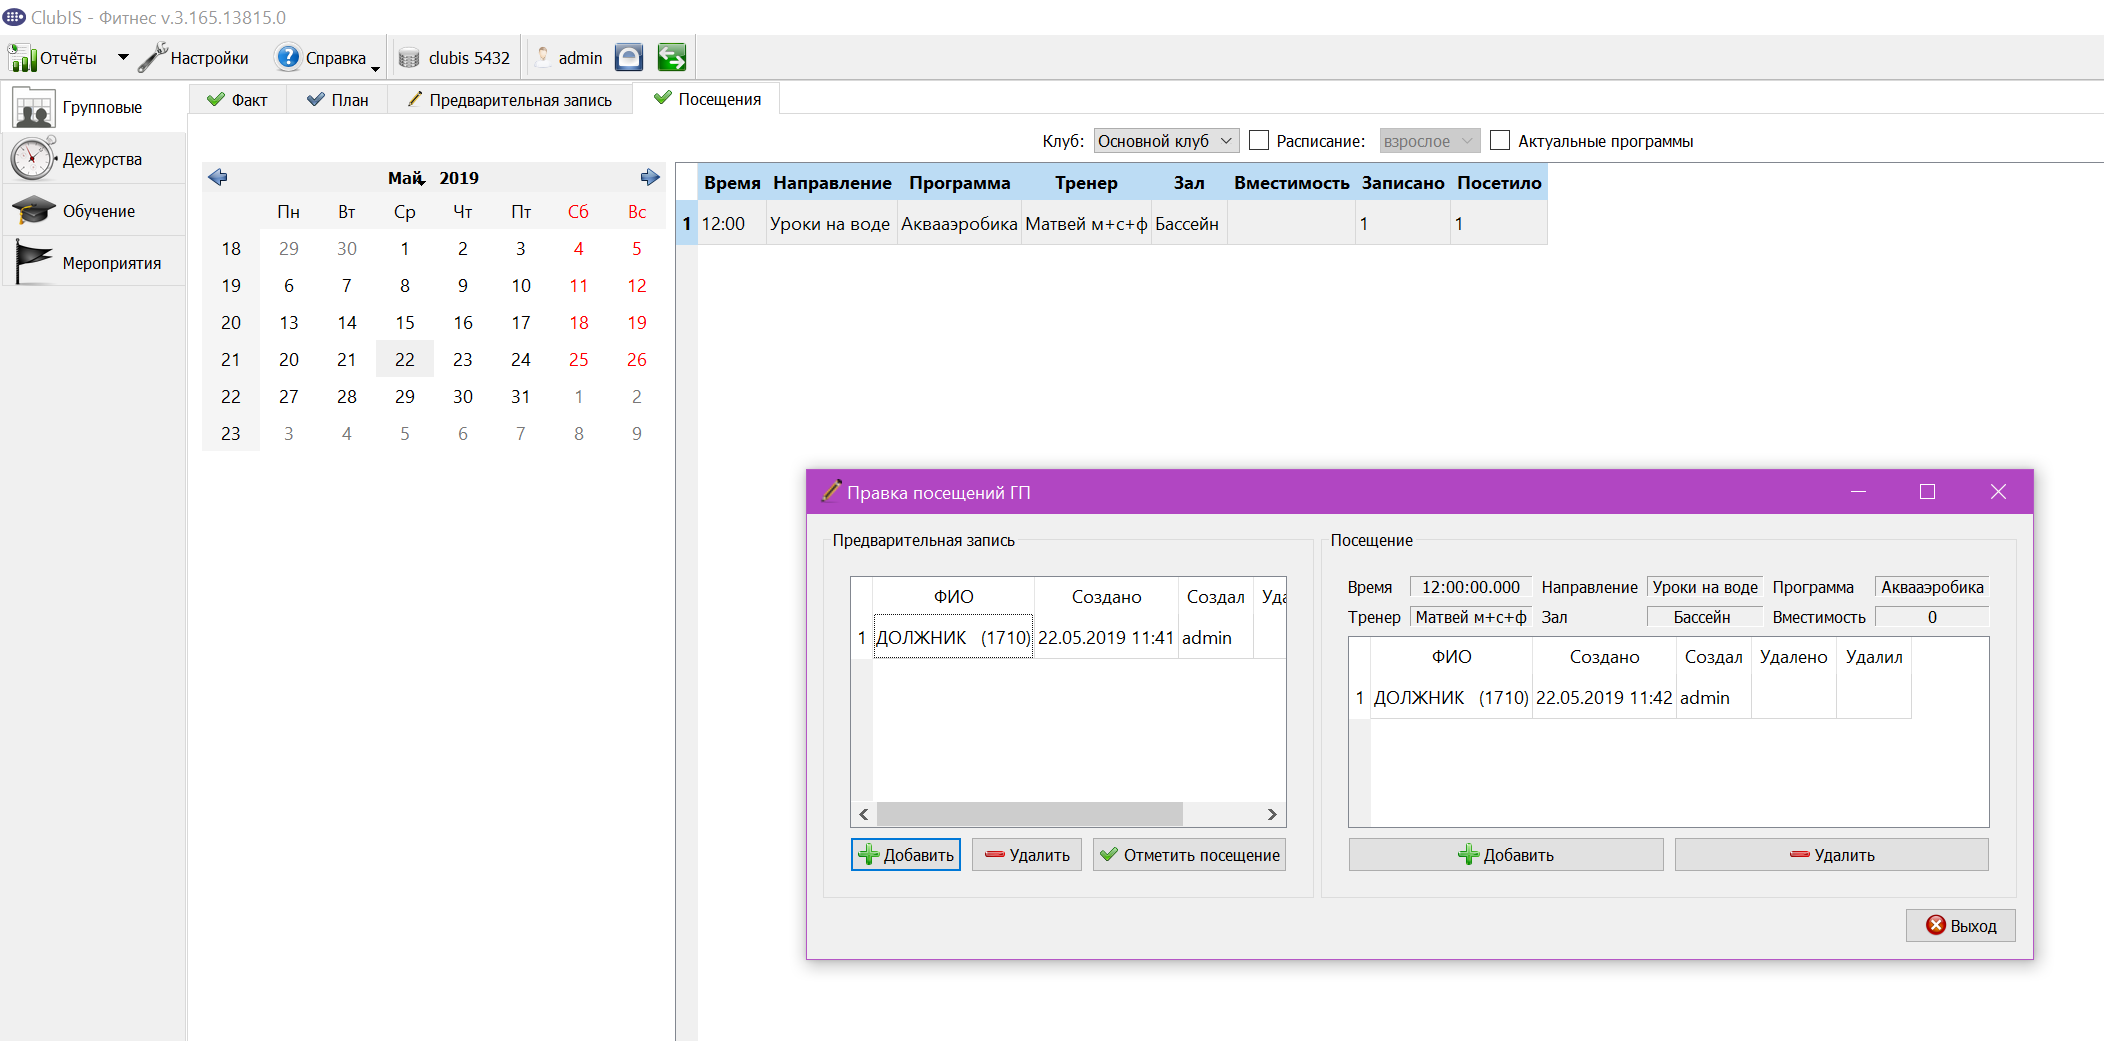2104x1041 pixels.
Task: Go to the previous month in the calendar
Action: 218,177
